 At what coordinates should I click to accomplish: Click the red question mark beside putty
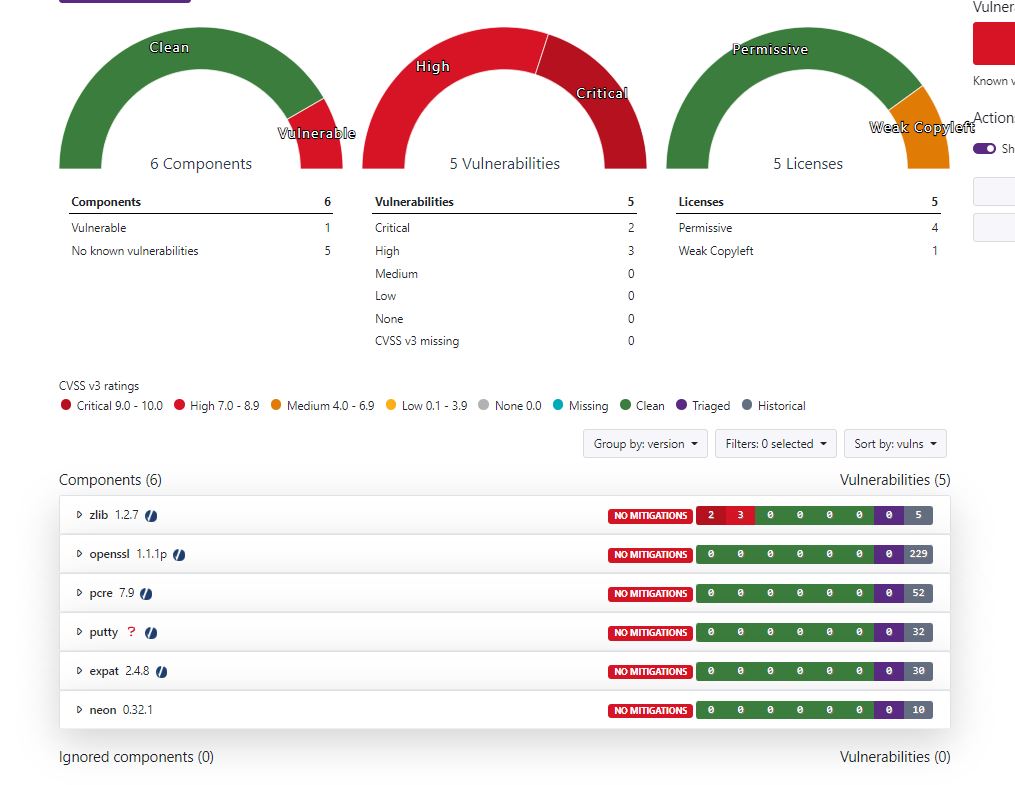tap(131, 632)
